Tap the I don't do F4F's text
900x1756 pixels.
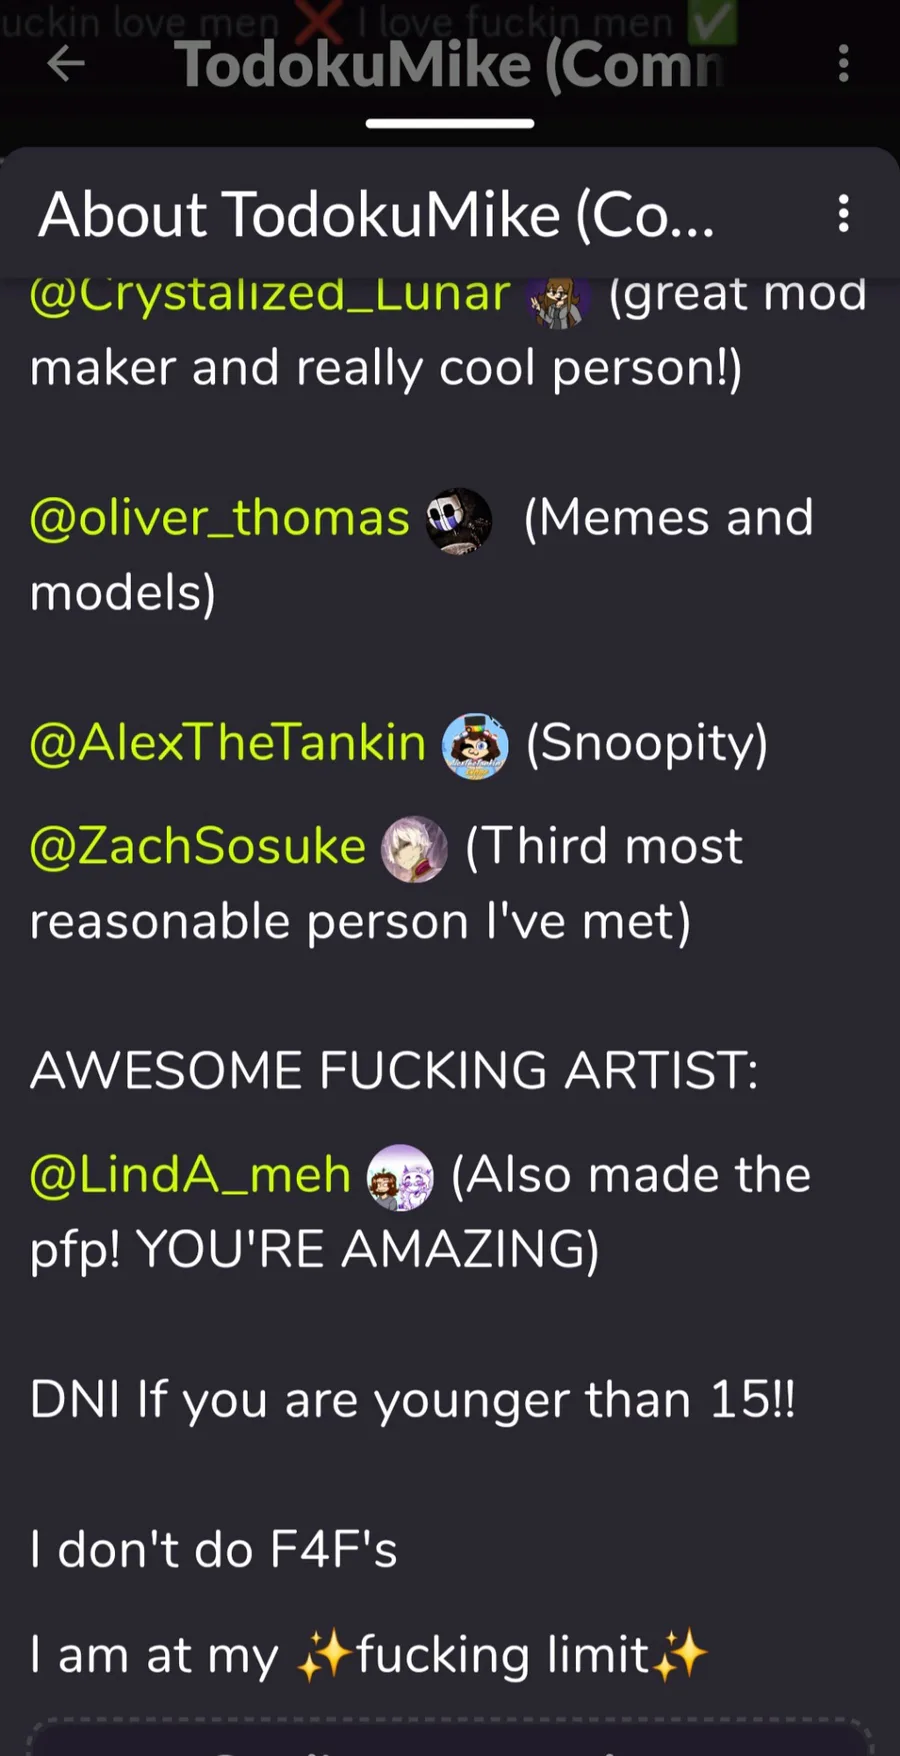[x=213, y=1550]
